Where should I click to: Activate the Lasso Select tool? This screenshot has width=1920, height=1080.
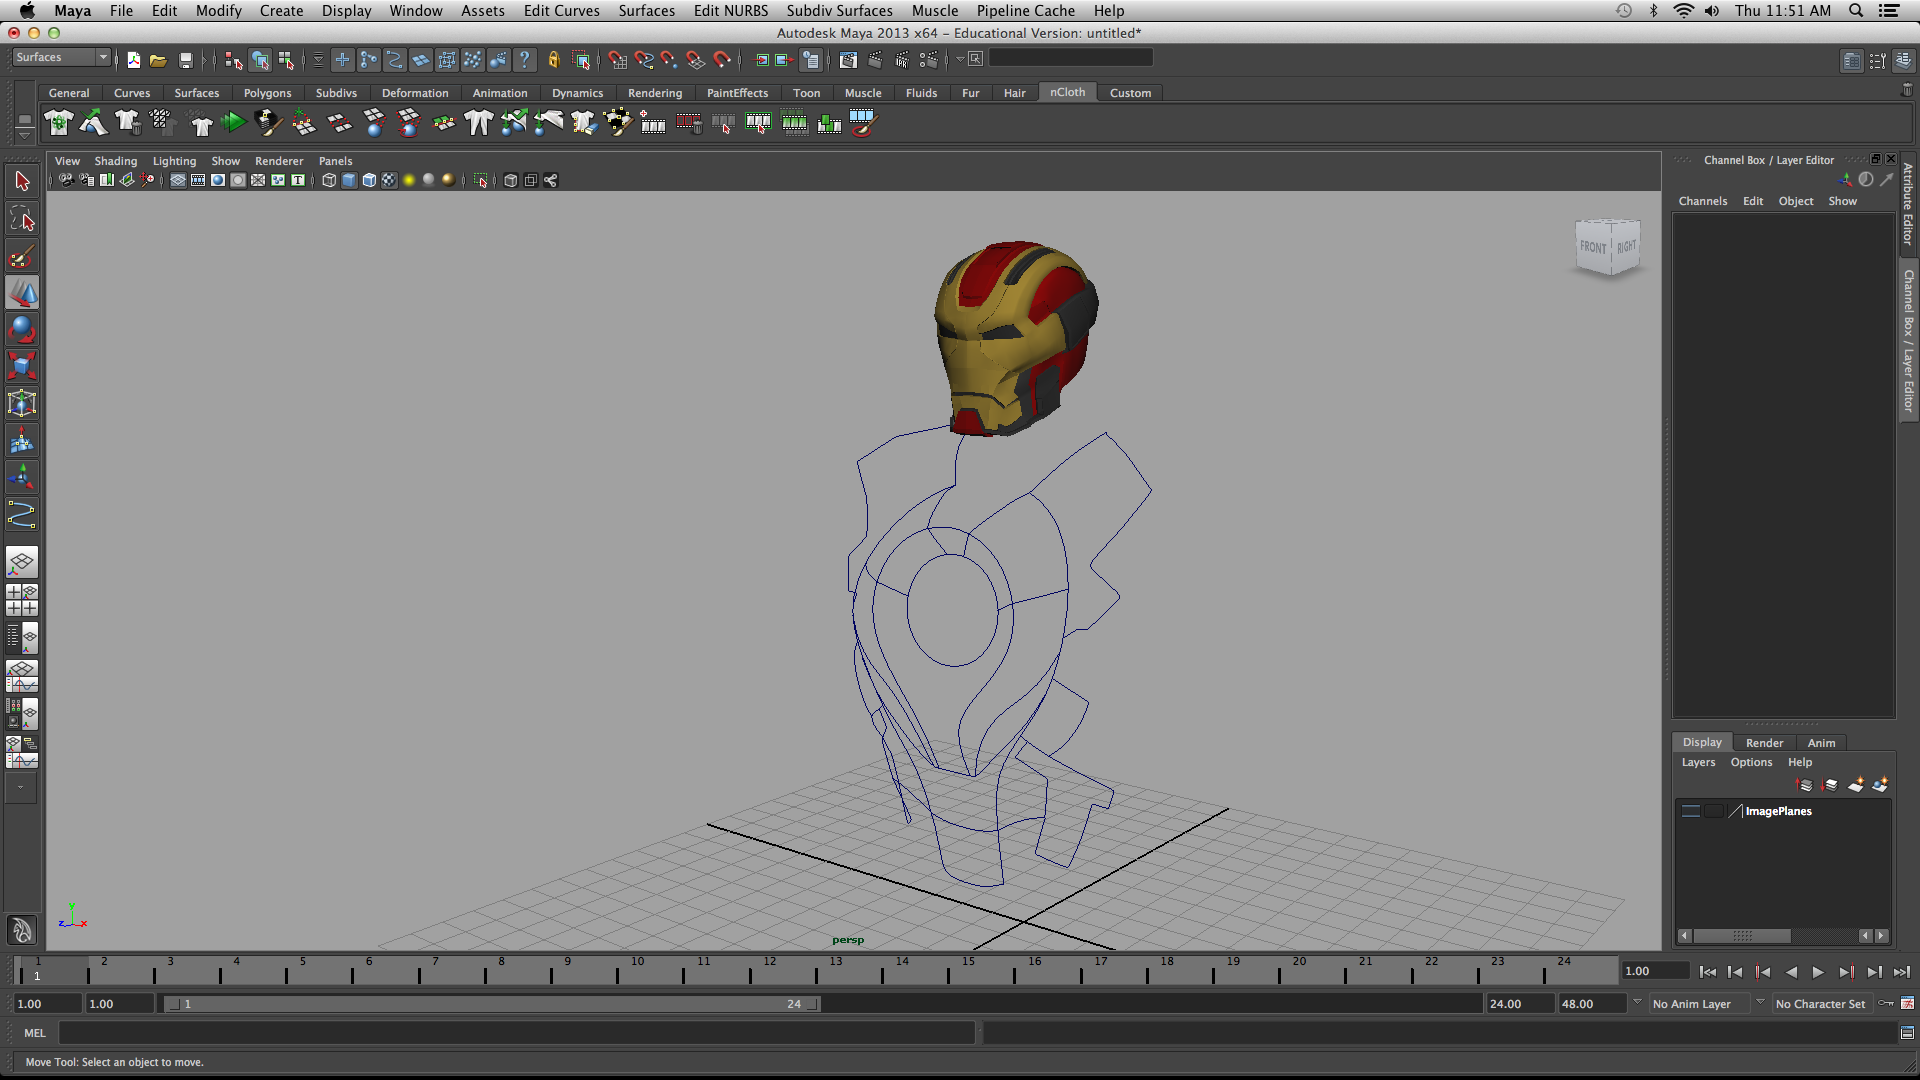[22, 219]
